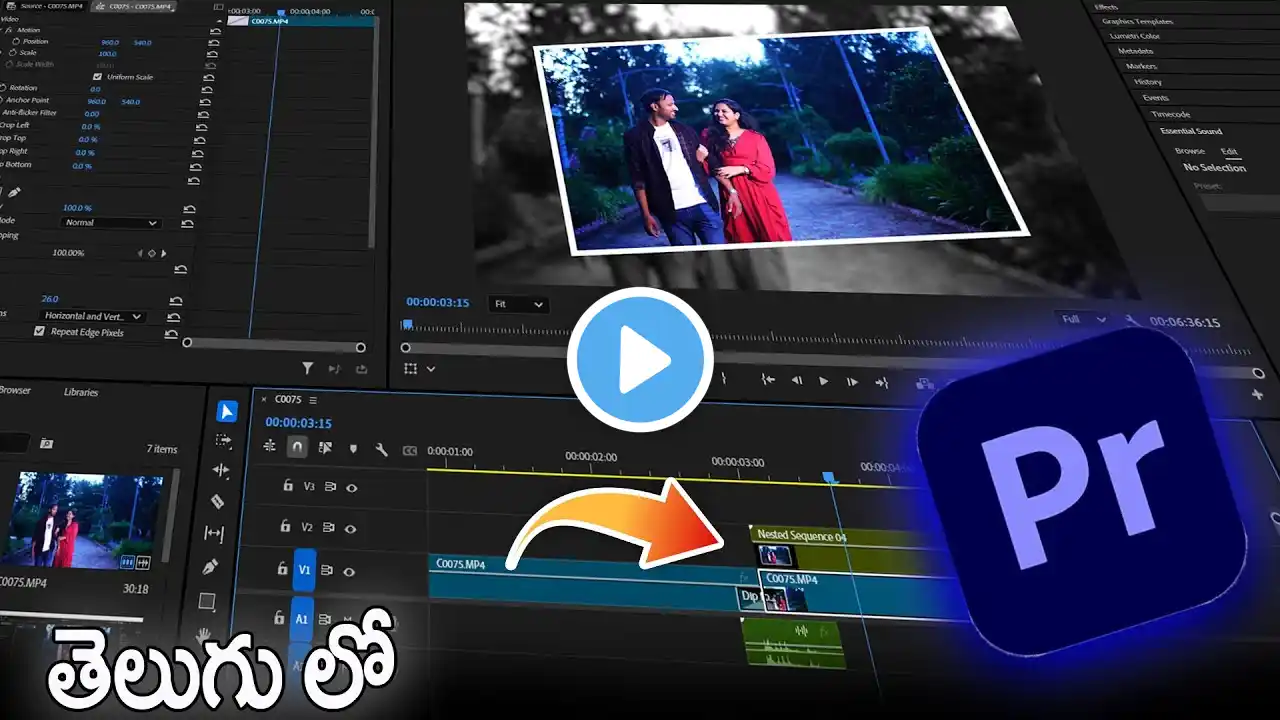The image size is (1280, 720).
Task: Switch to the Source C0075.MP4 tab
Action: 49,6
